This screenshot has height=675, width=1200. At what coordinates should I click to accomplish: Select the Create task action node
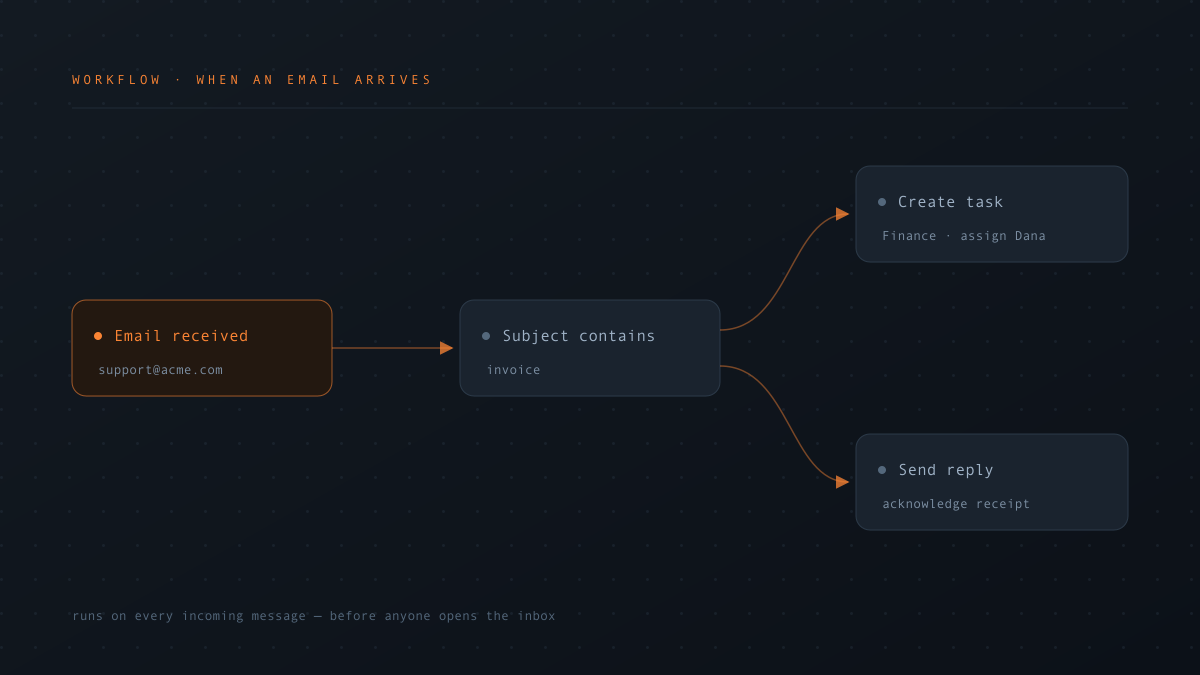992,214
